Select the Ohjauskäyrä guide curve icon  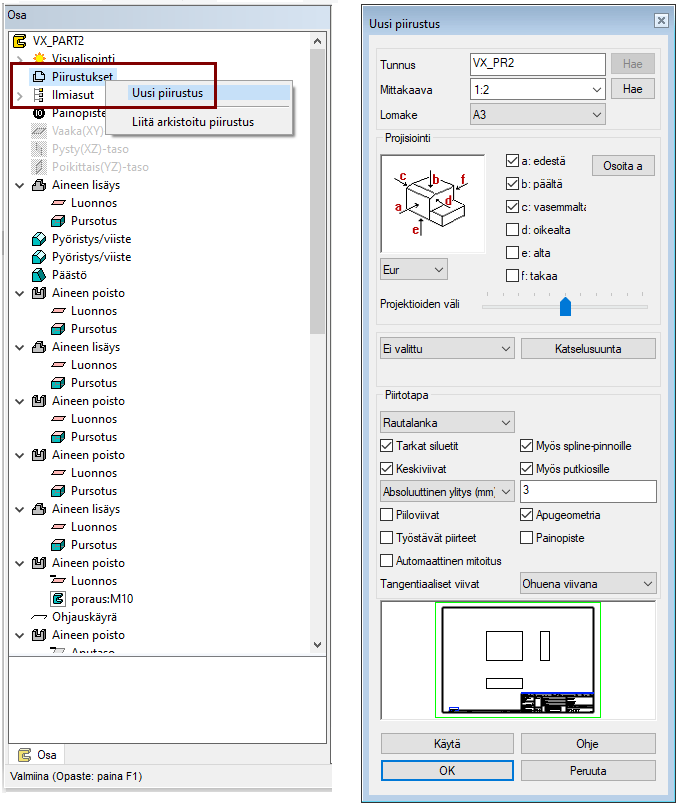click(x=39, y=617)
